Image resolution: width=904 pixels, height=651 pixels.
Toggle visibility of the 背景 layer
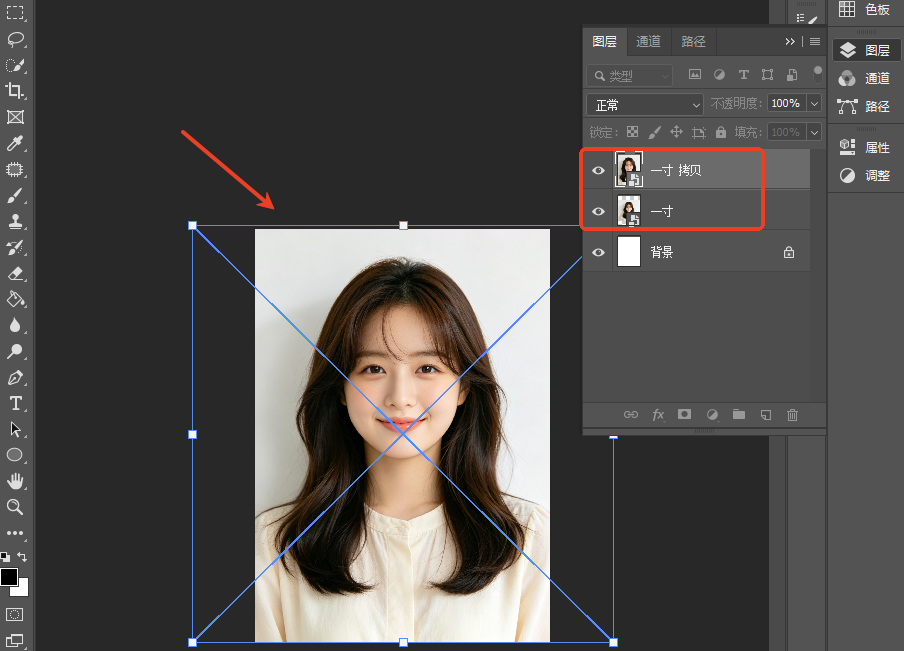pos(598,252)
